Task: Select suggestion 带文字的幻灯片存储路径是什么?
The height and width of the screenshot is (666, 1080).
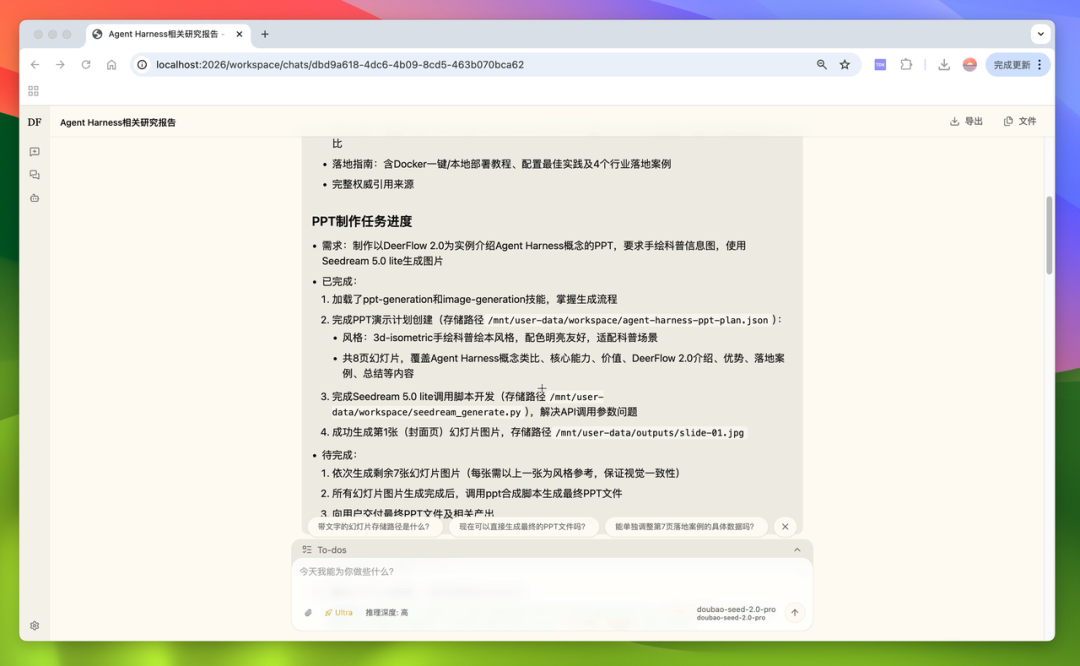Action: click(373, 526)
